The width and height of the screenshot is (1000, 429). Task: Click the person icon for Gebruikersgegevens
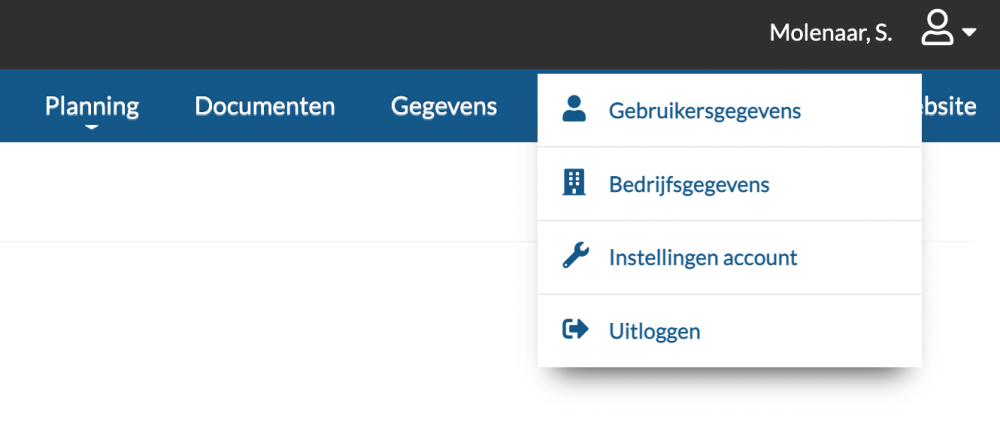(574, 109)
